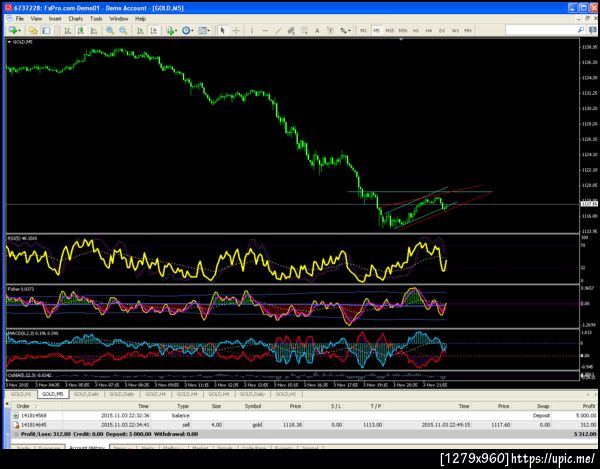Screen dimensions: 600x469
Task: Select the crosshair tool
Action: [236, 31]
